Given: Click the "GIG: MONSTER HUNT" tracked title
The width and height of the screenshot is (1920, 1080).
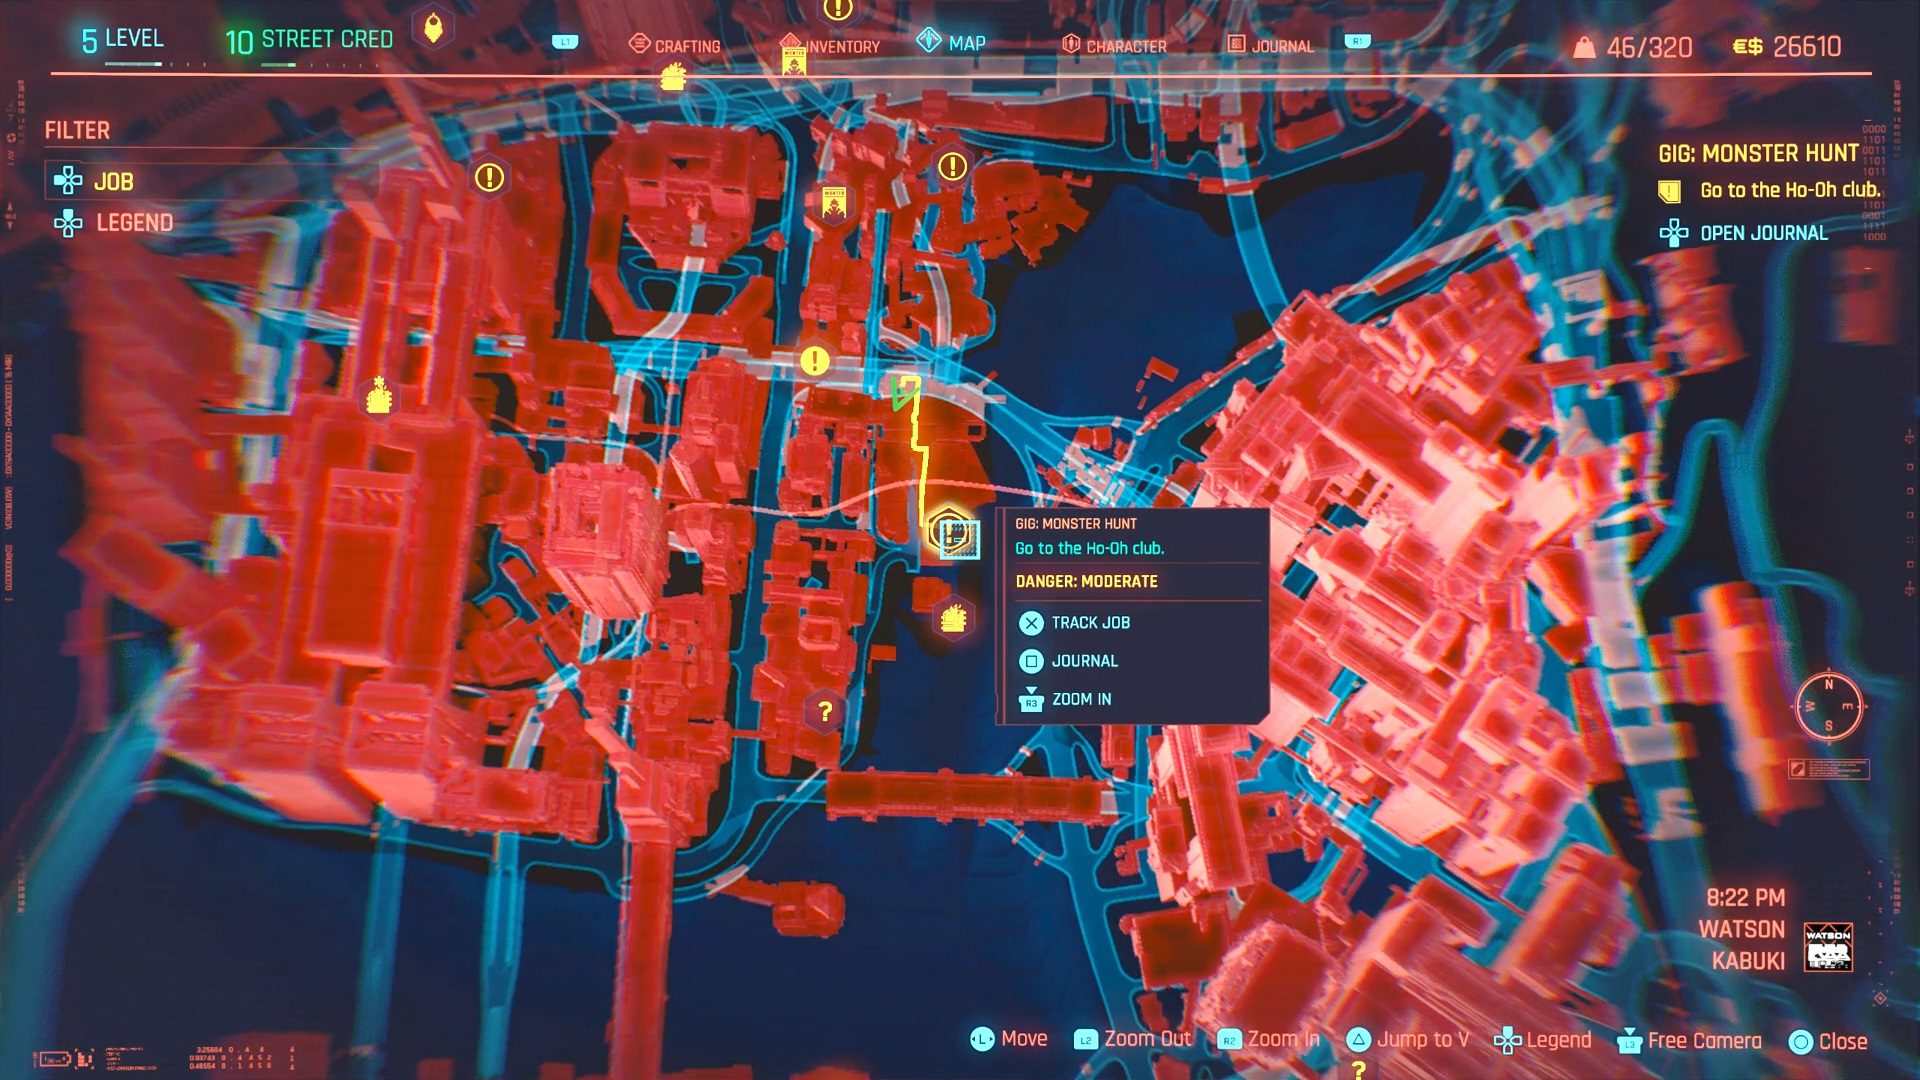Looking at the screenshot, I should [x=1758, y=154].
